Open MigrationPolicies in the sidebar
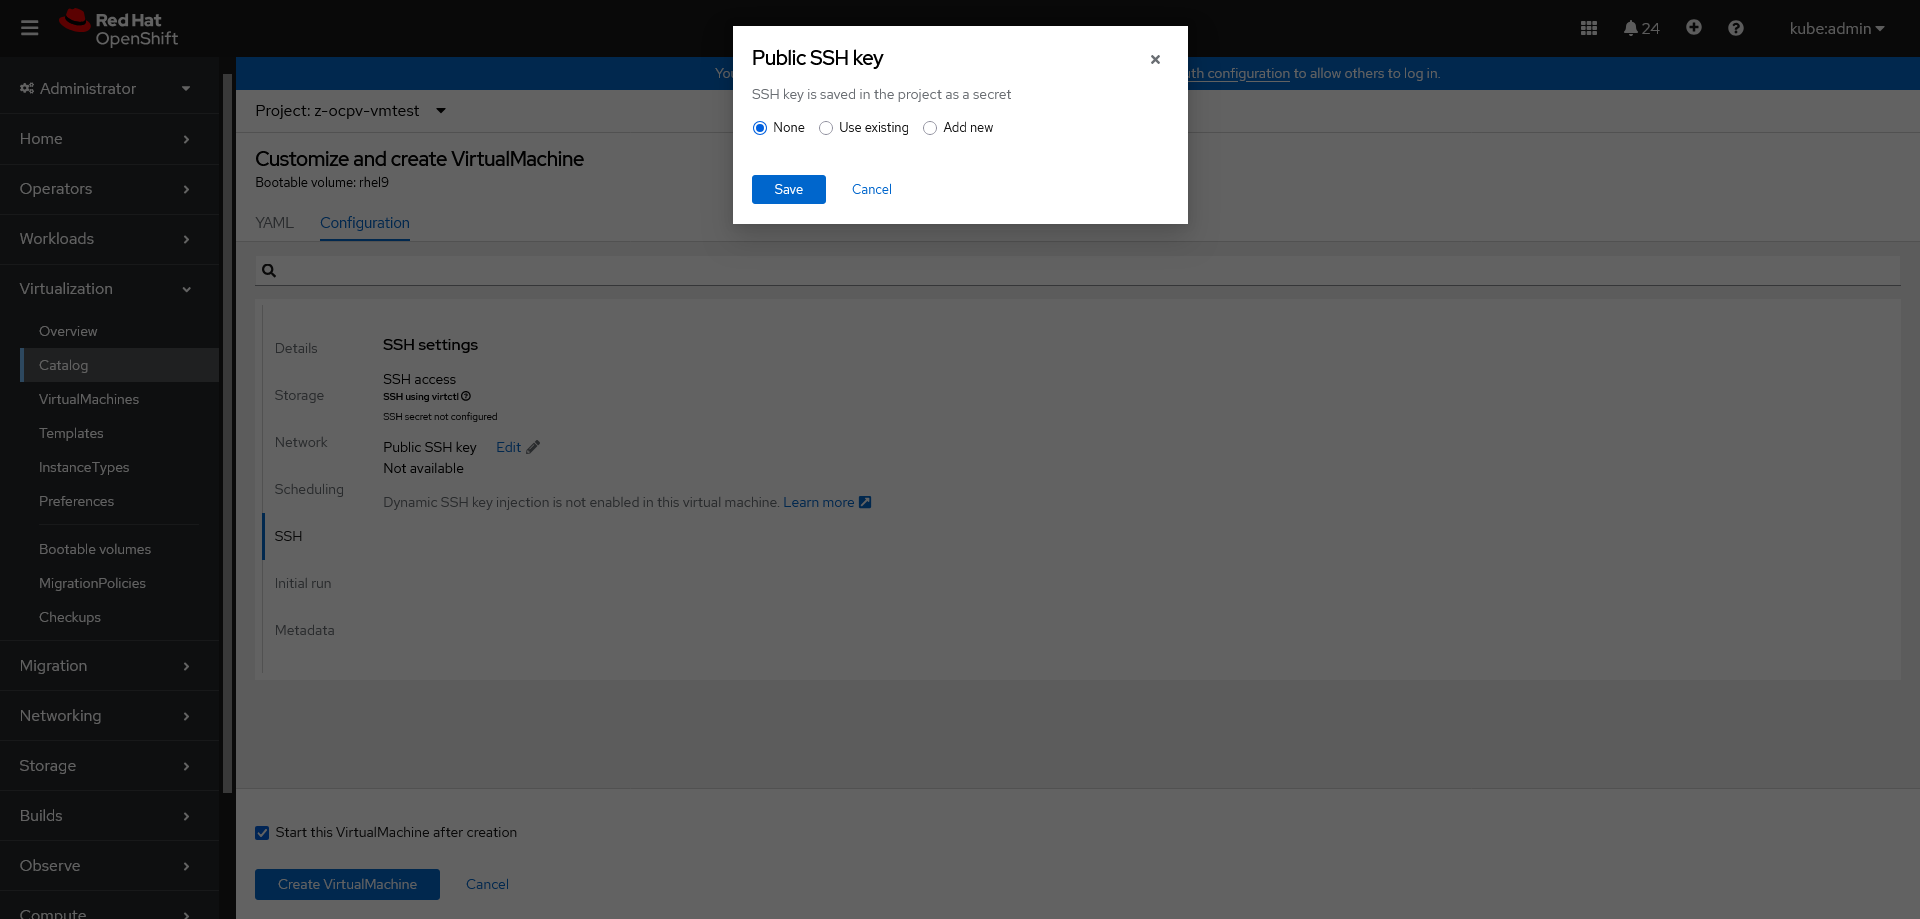The height and width of the screenshot is (919, 1920). tap(119, 584)
